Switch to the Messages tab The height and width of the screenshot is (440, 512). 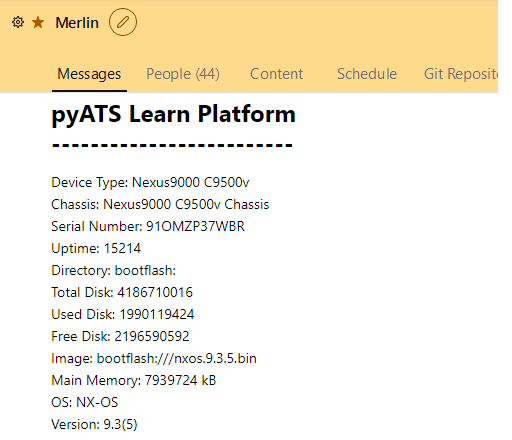(x=89, y=74)
